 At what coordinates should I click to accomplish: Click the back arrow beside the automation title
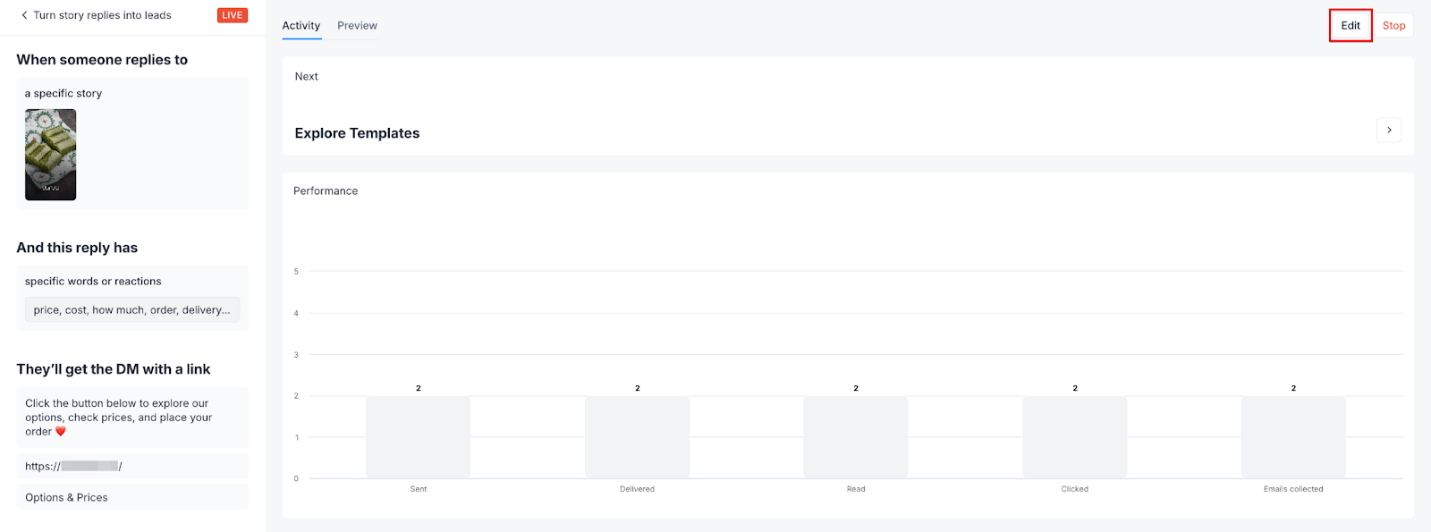coord(24,16)
